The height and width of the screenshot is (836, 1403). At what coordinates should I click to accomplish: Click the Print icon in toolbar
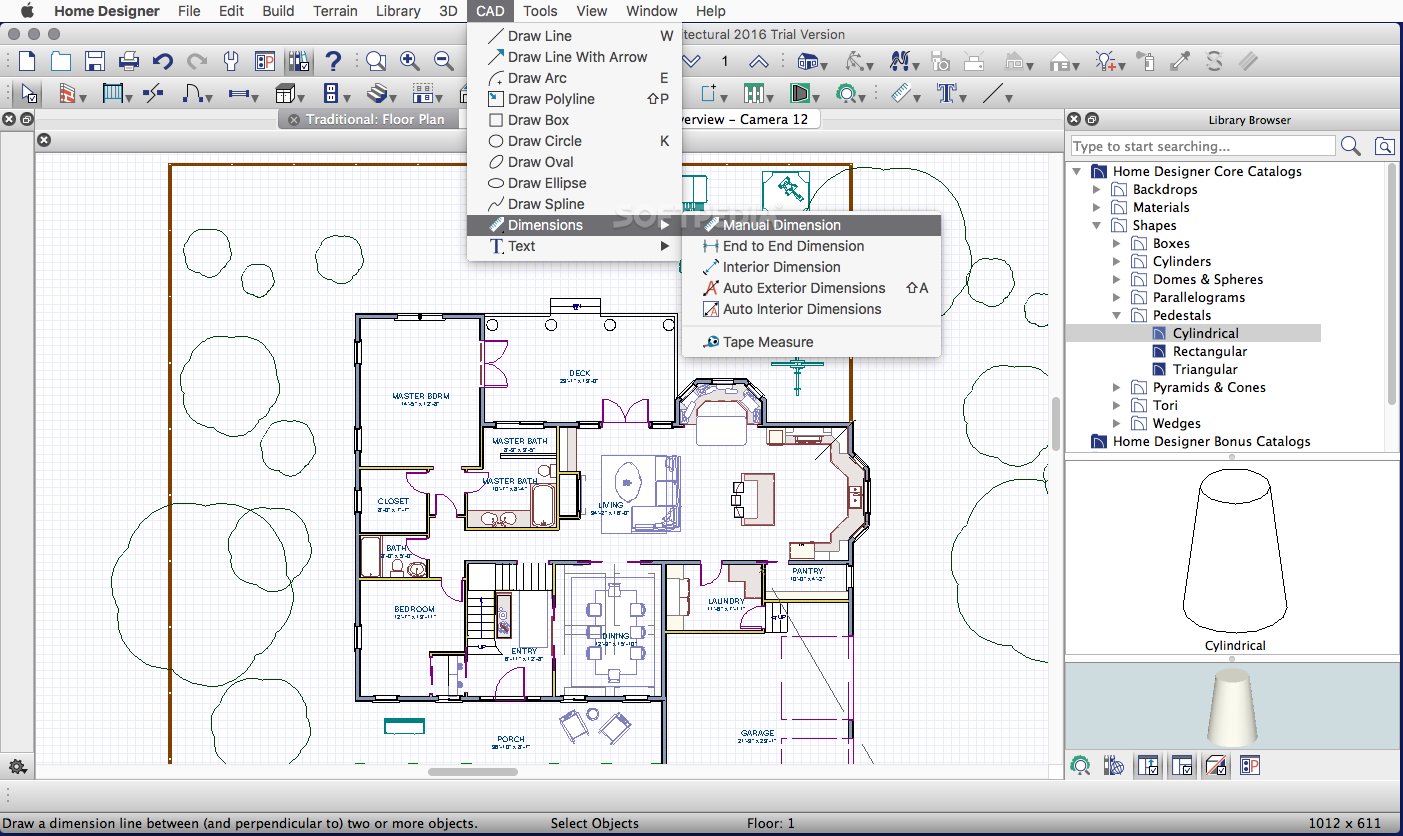(129, 61)
